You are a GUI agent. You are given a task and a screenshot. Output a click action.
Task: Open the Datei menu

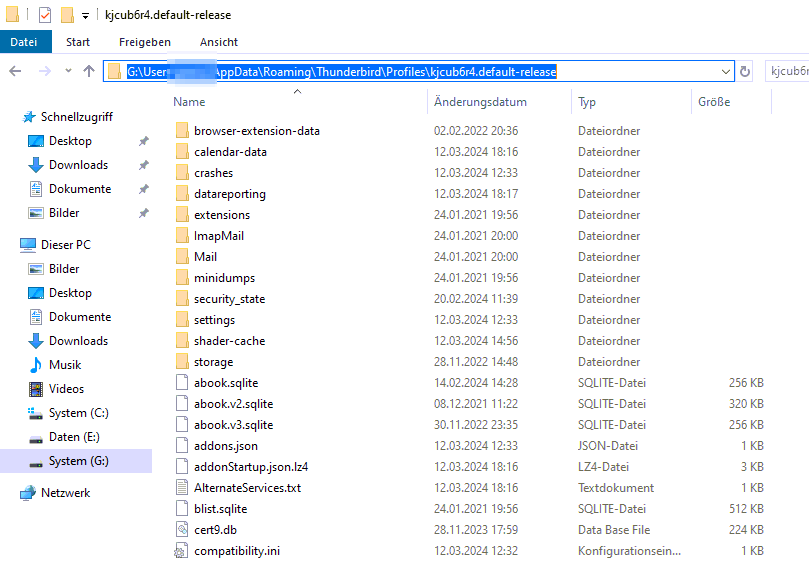(24, 42)
